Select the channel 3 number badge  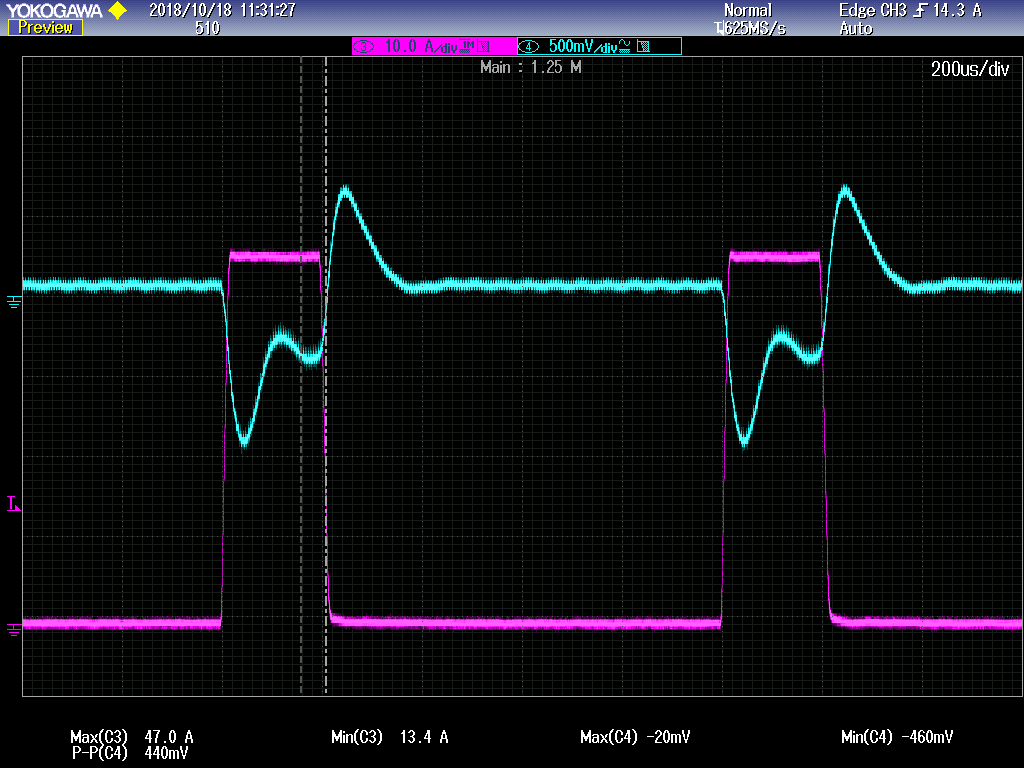[x=364, y=46]
